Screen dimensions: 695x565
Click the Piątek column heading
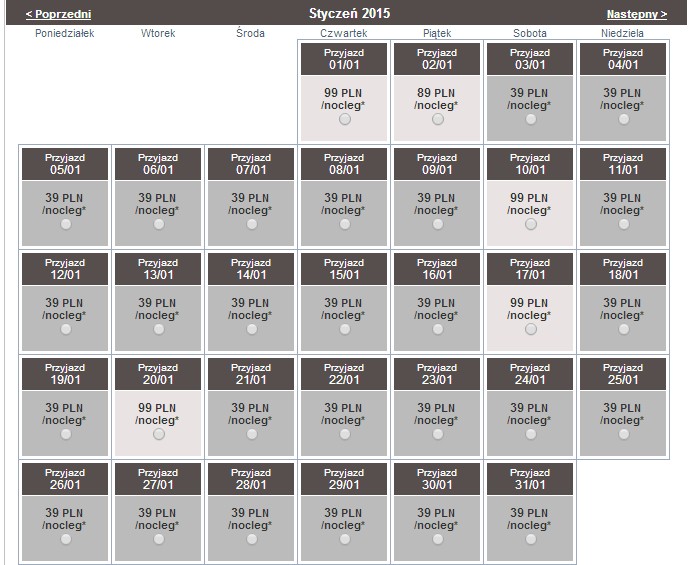click(437, 33)
